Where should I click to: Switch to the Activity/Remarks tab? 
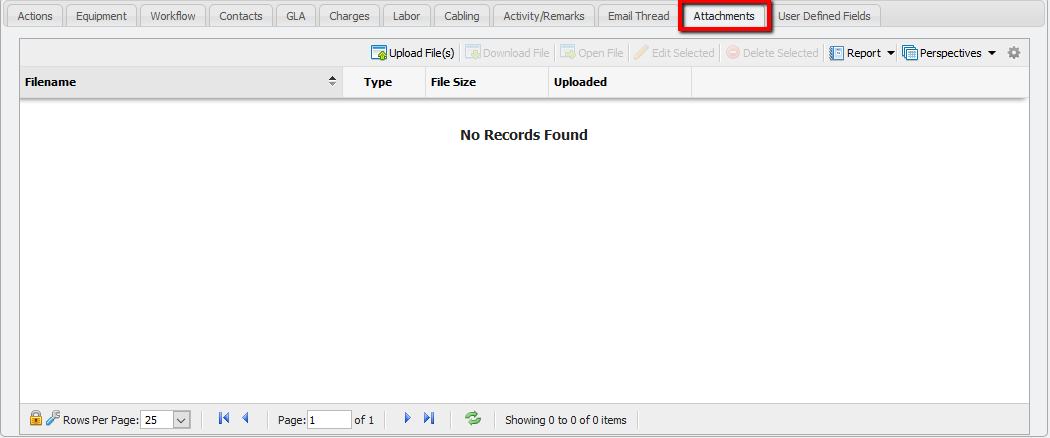coord(544,16)
